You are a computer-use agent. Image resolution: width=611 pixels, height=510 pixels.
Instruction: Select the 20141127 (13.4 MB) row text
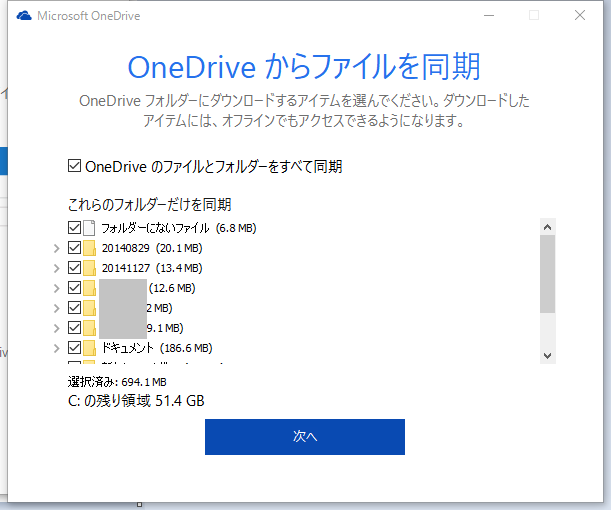[x=152, y=268]
